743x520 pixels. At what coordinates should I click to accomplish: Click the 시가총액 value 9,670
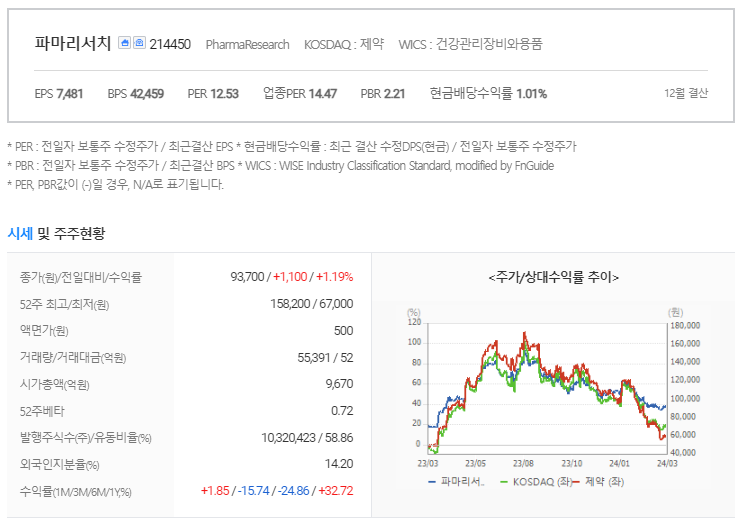[x=339, y=384]
